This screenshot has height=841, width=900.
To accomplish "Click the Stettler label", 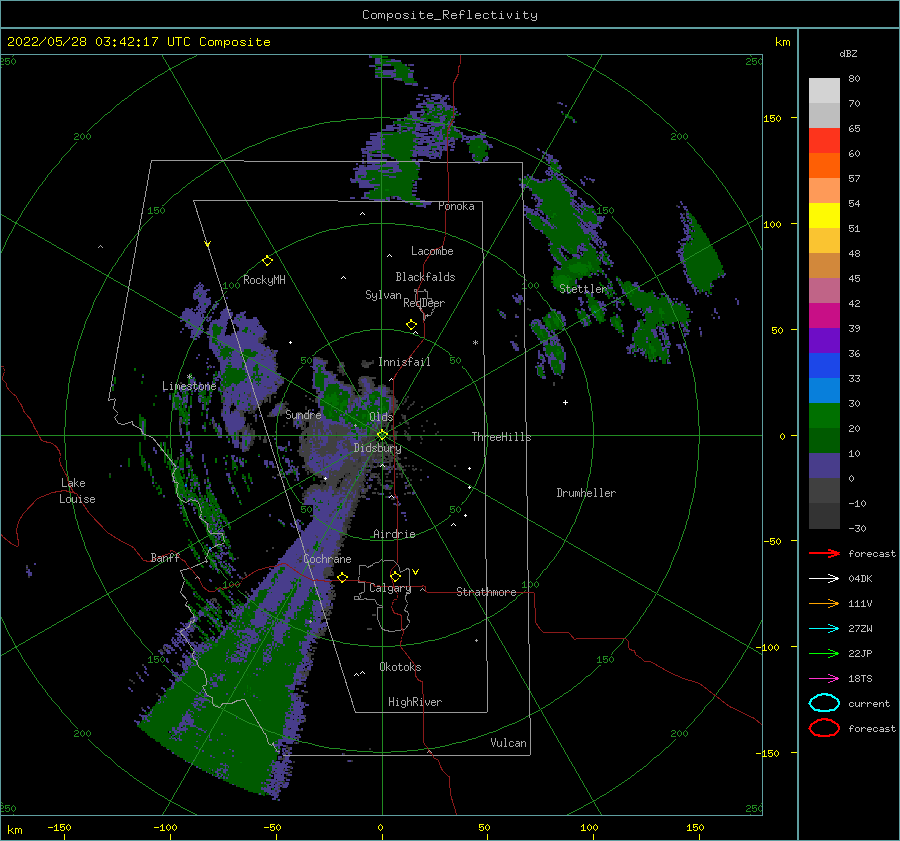I will click(583, 289).
